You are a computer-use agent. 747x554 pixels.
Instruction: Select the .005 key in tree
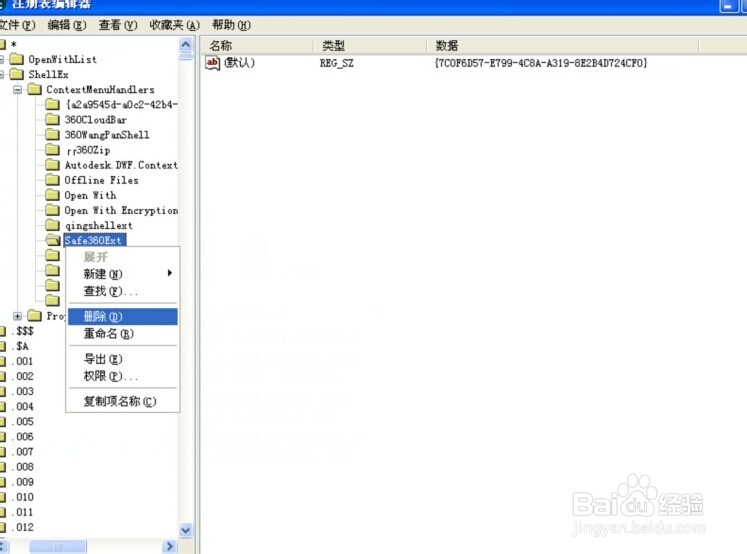point(23,422)
